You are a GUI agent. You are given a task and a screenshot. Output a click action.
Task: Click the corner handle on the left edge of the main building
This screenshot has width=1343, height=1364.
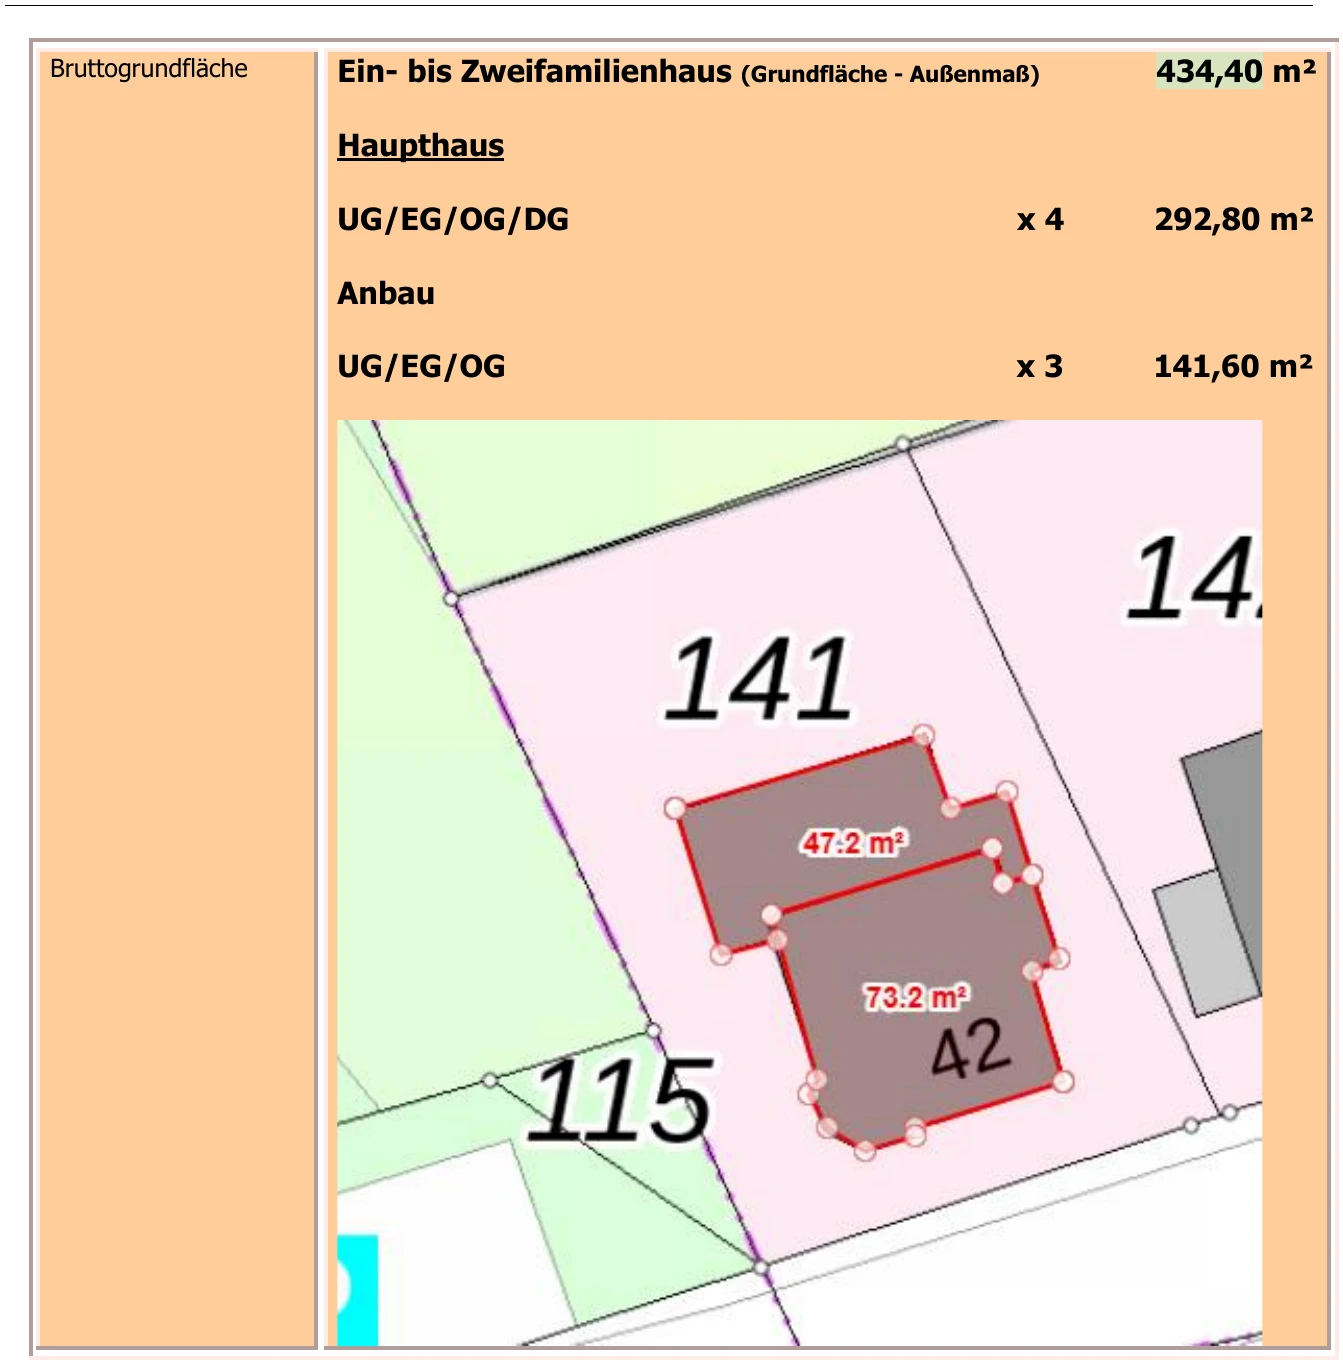point(675,808)
